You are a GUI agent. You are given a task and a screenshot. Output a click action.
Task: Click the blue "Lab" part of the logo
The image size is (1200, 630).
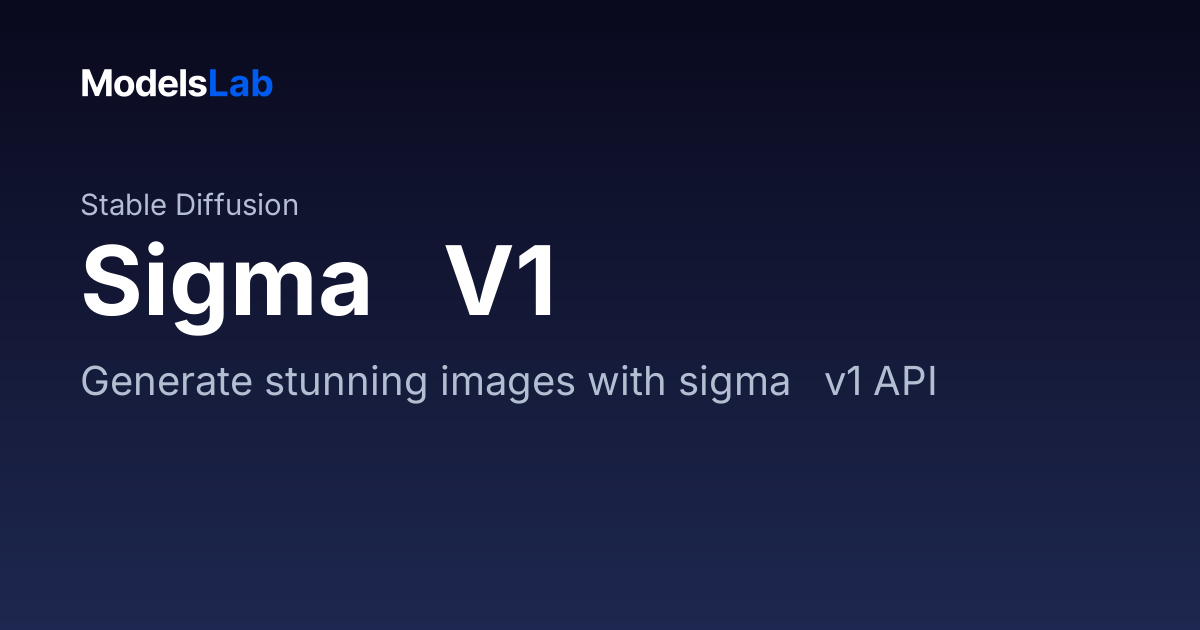coord(241,84)
